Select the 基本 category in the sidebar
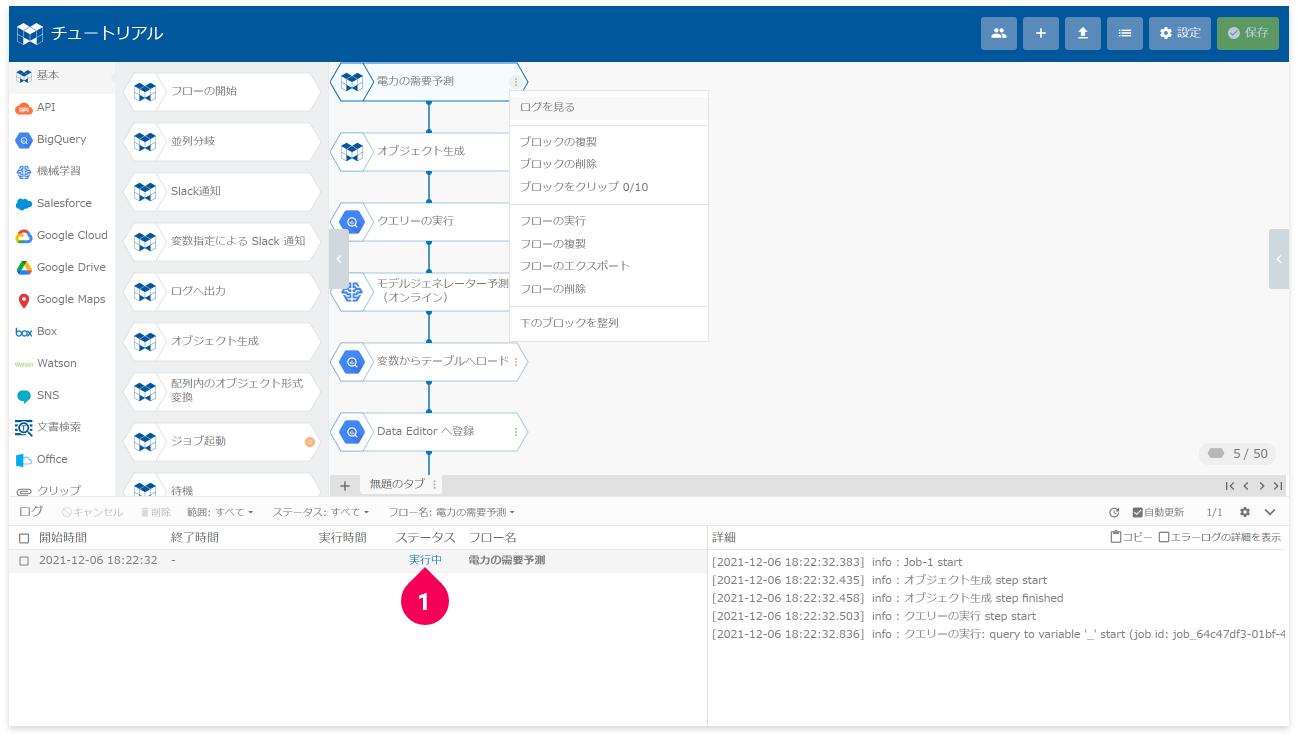This screenshot has height=738, width=1298. pyautogui.click(x=62, y=76)
